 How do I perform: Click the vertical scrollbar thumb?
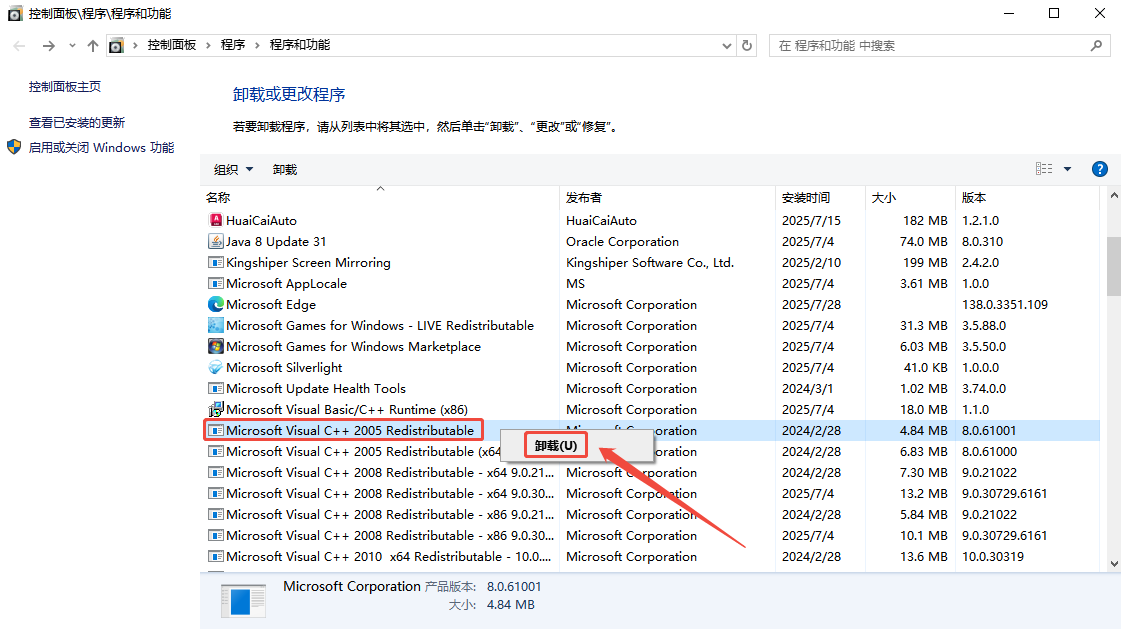[x=1114, y=266]
